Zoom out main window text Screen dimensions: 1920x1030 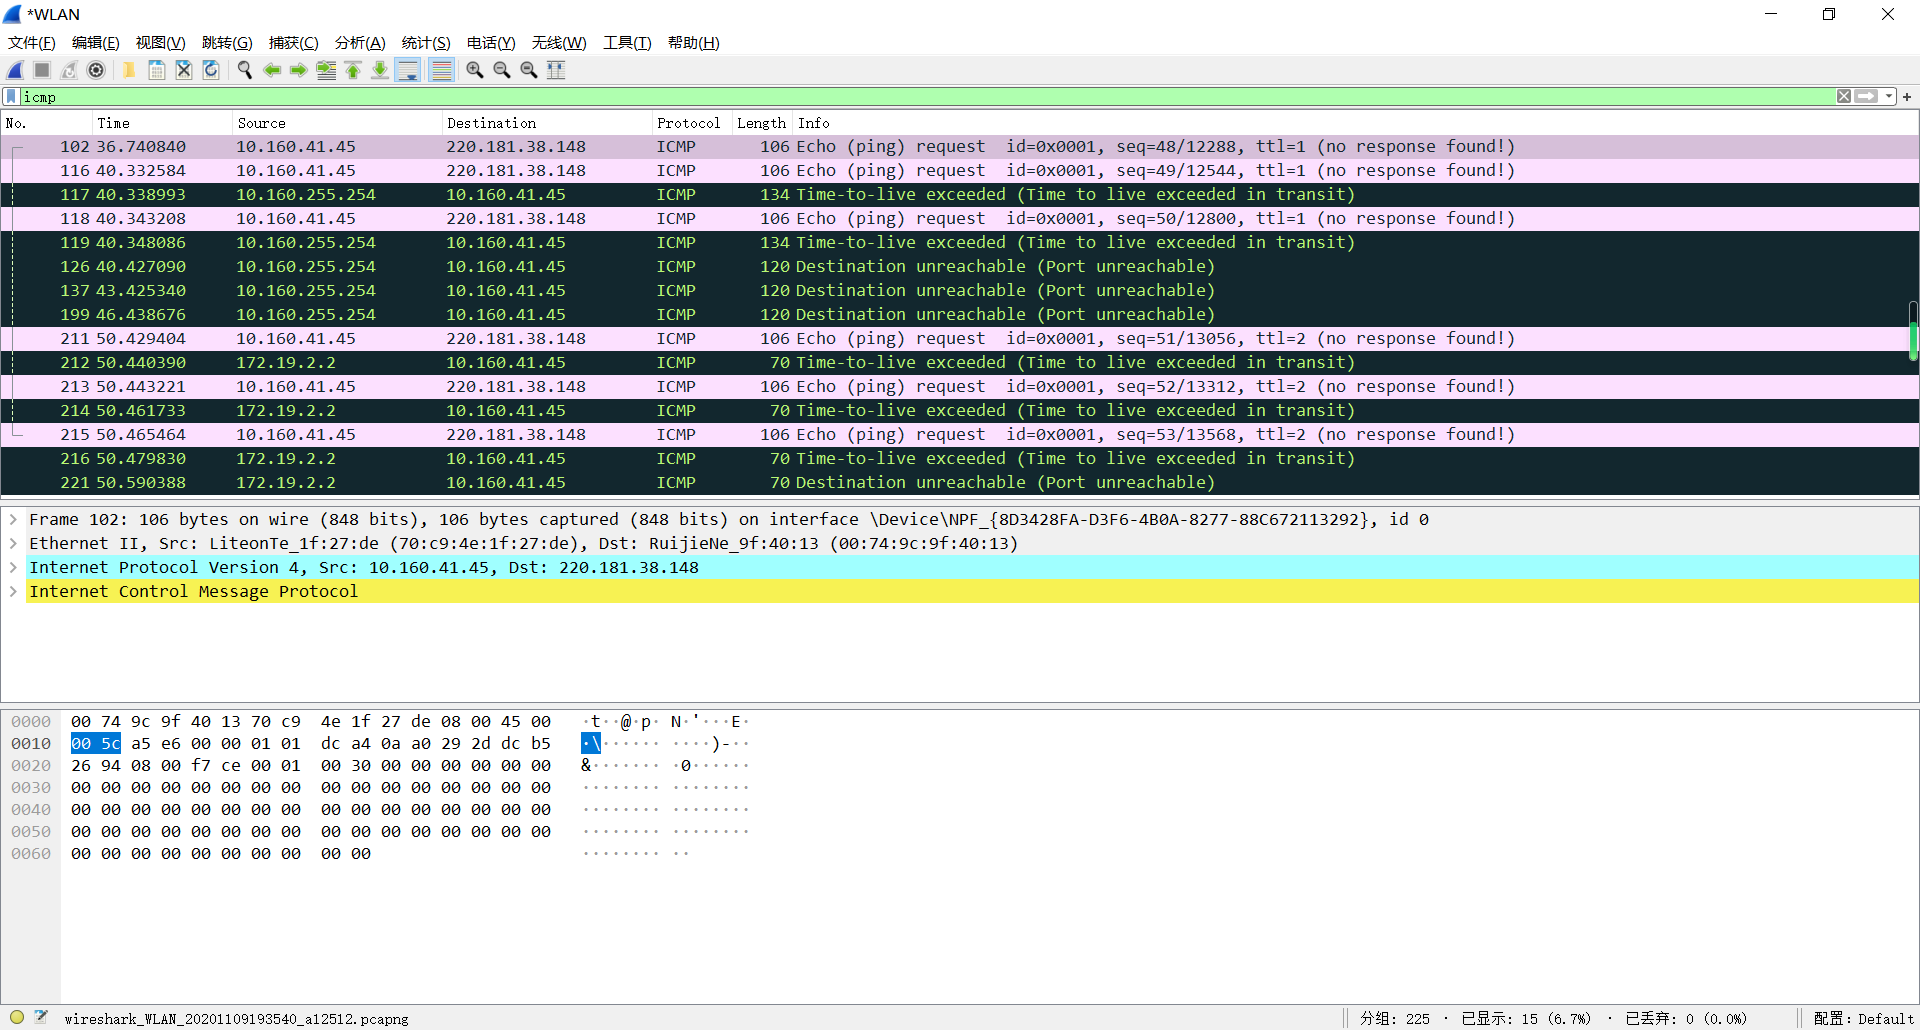click(x=502, y=70)
